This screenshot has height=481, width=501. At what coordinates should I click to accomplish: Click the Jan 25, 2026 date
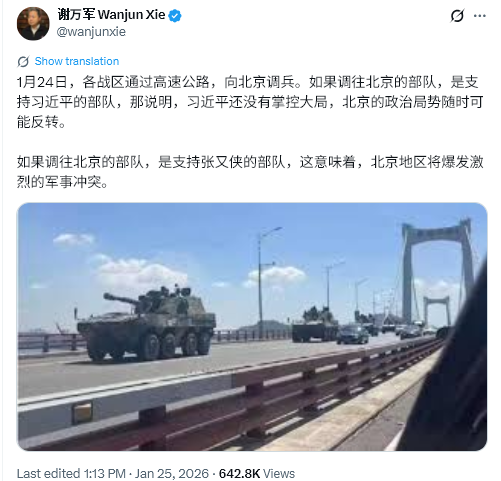172,473
